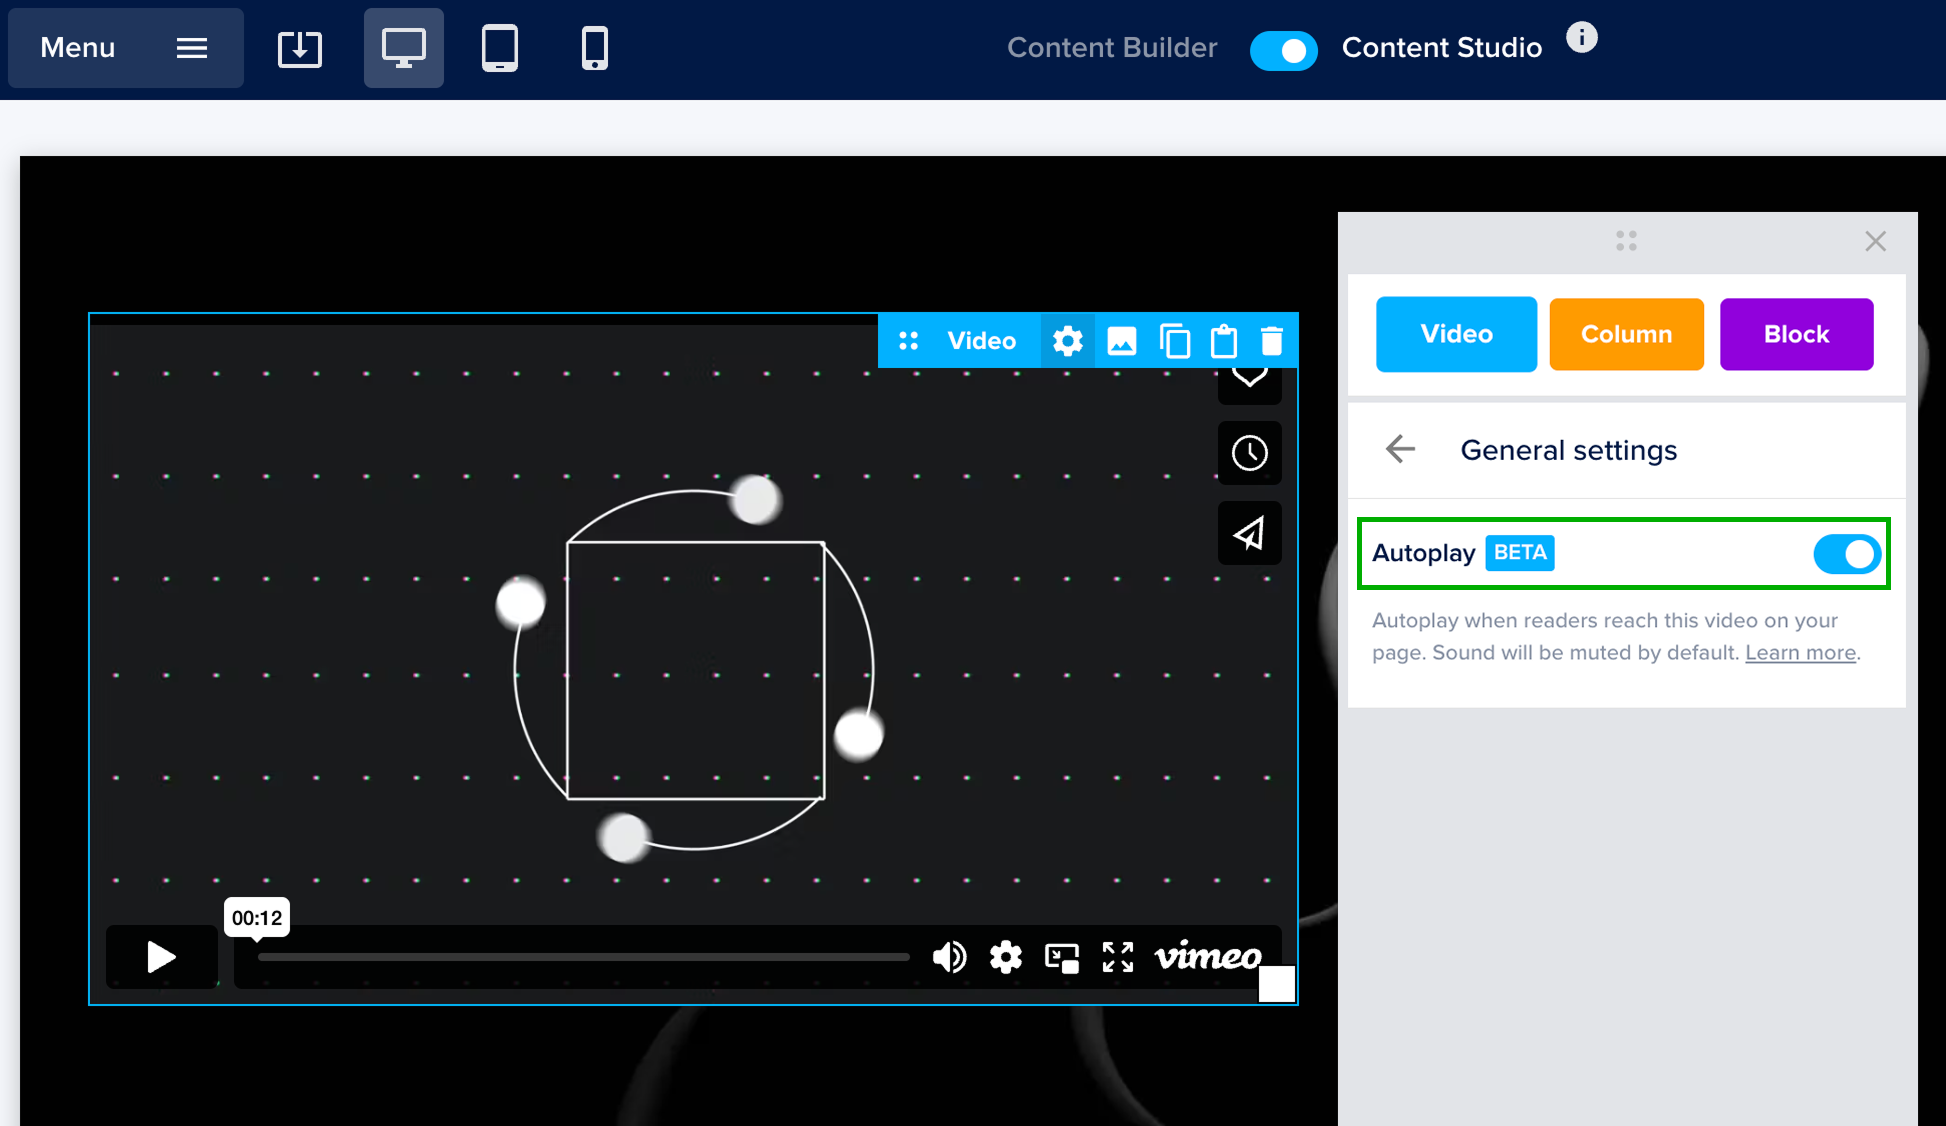
Task: Enter fullscreen in Vimeo player
Action: click(1118, 957)
